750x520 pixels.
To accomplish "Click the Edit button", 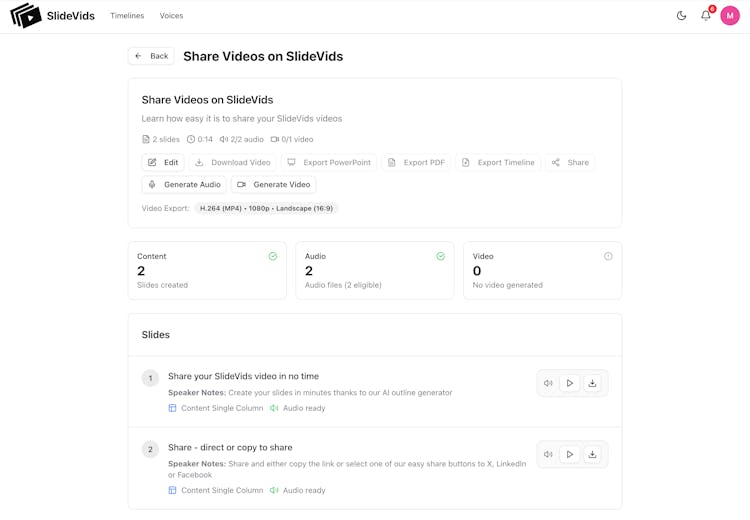I will click(x=163, y=162).
